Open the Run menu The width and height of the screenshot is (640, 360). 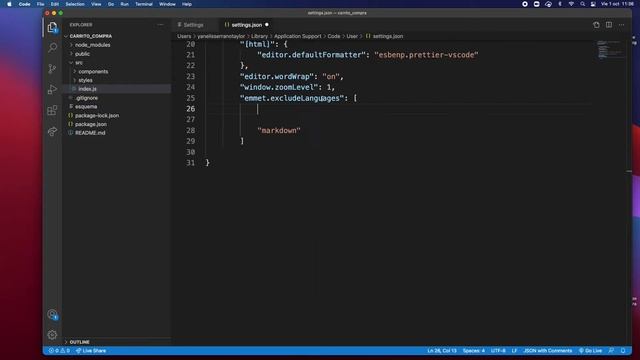point(124,4)
